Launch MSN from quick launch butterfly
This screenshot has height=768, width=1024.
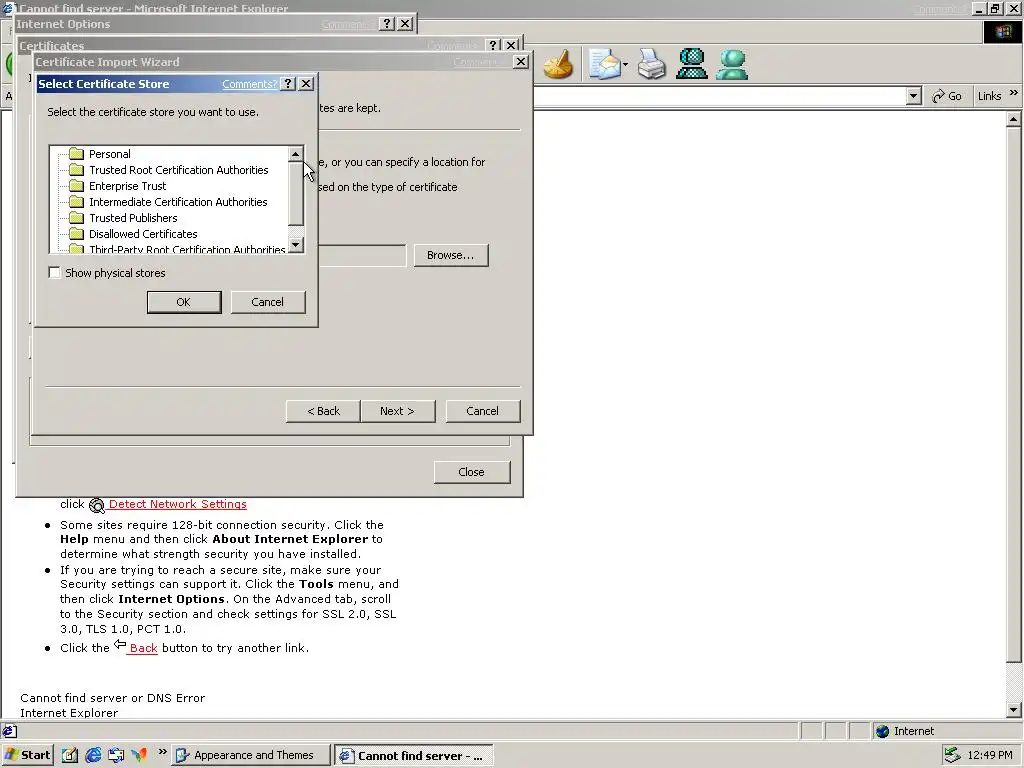pyautogui.click(x=139, y=755)
